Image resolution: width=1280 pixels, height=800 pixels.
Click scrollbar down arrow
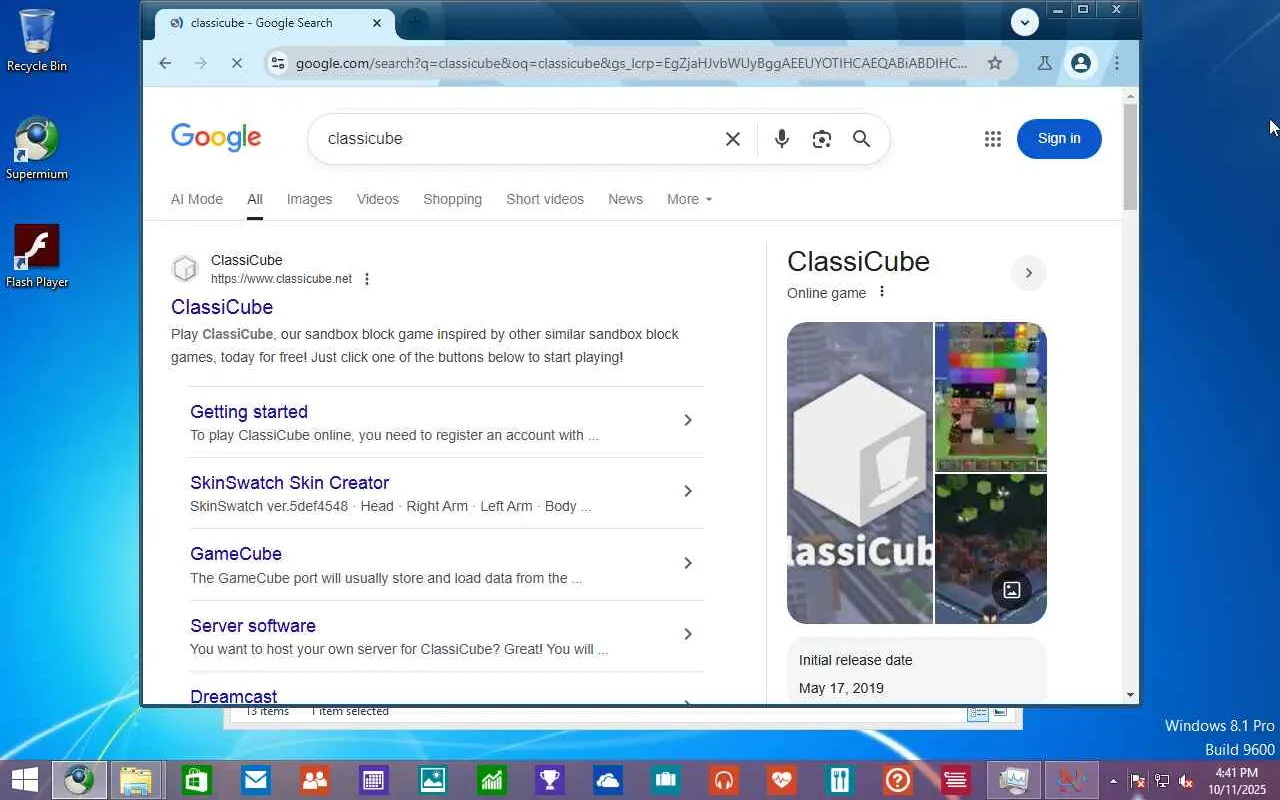(1130, 695)
